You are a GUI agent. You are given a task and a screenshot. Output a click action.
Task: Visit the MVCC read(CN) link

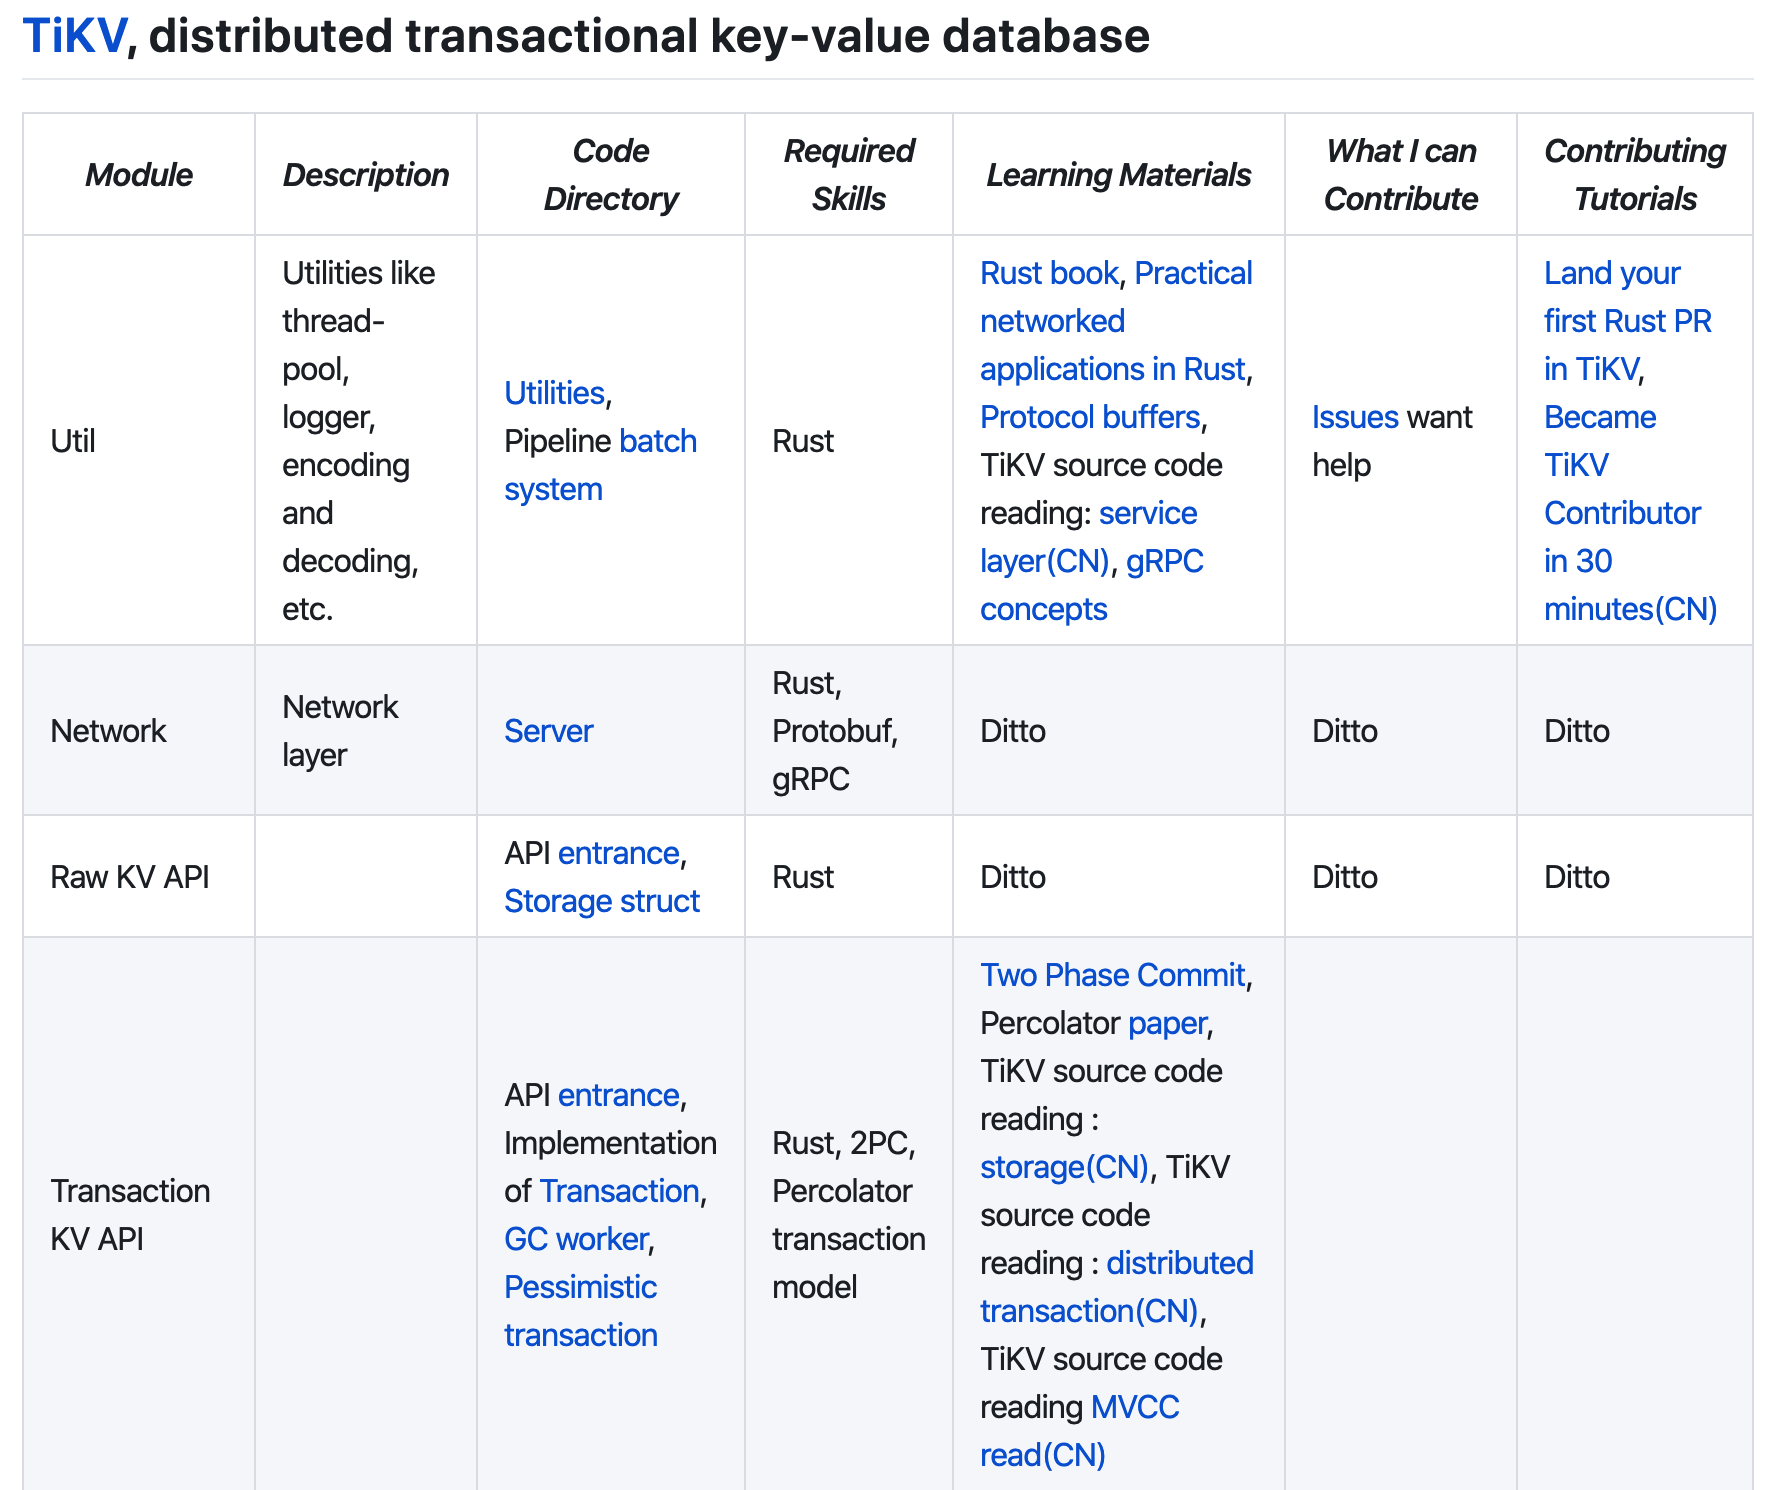(1135, 1407)
